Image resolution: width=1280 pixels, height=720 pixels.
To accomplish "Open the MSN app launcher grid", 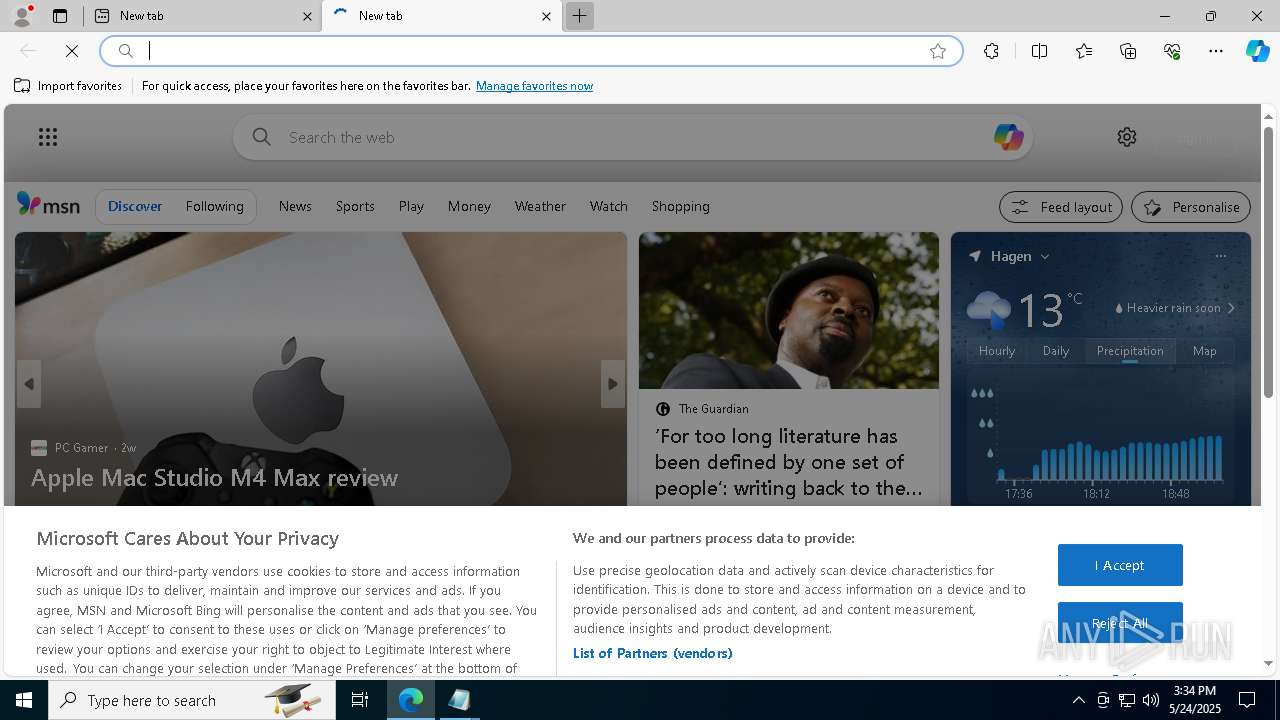I will (48, 137).
